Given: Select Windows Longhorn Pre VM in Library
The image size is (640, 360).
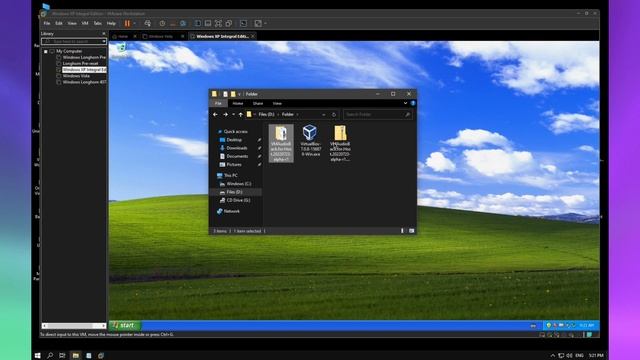Looking at the screenshot, I should click(x=84, y=58).
